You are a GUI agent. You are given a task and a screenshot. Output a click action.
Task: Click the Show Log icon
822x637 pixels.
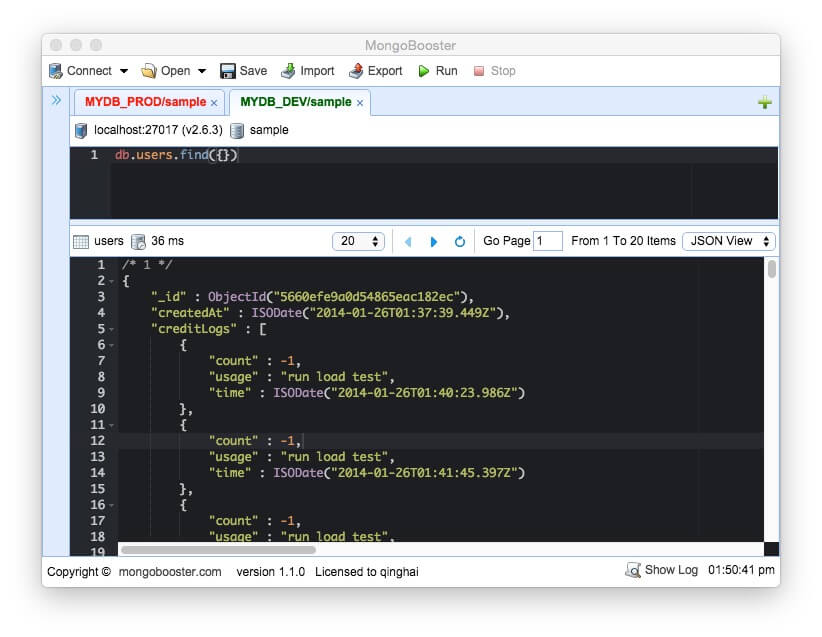[x=633, y=570]
